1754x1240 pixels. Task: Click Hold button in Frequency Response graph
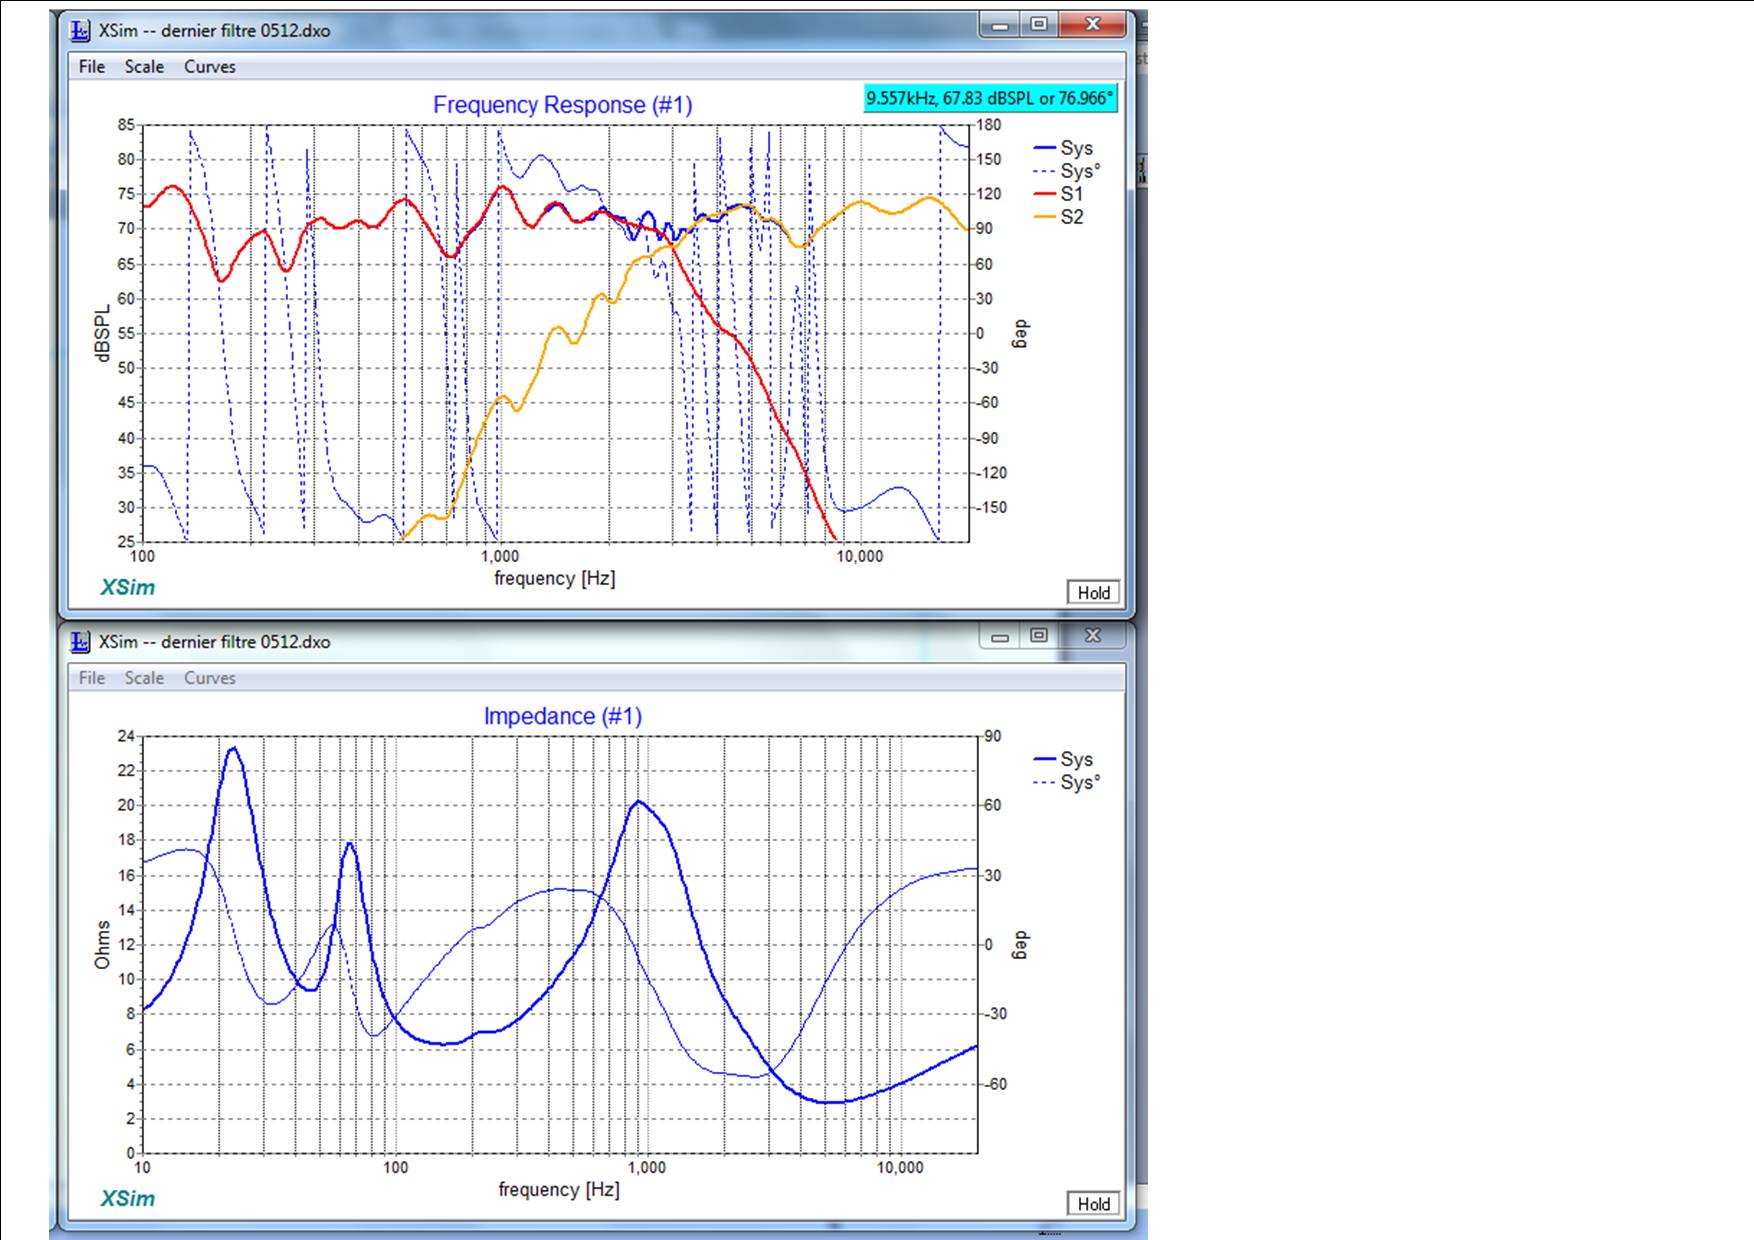click(x=1093, y=592)
